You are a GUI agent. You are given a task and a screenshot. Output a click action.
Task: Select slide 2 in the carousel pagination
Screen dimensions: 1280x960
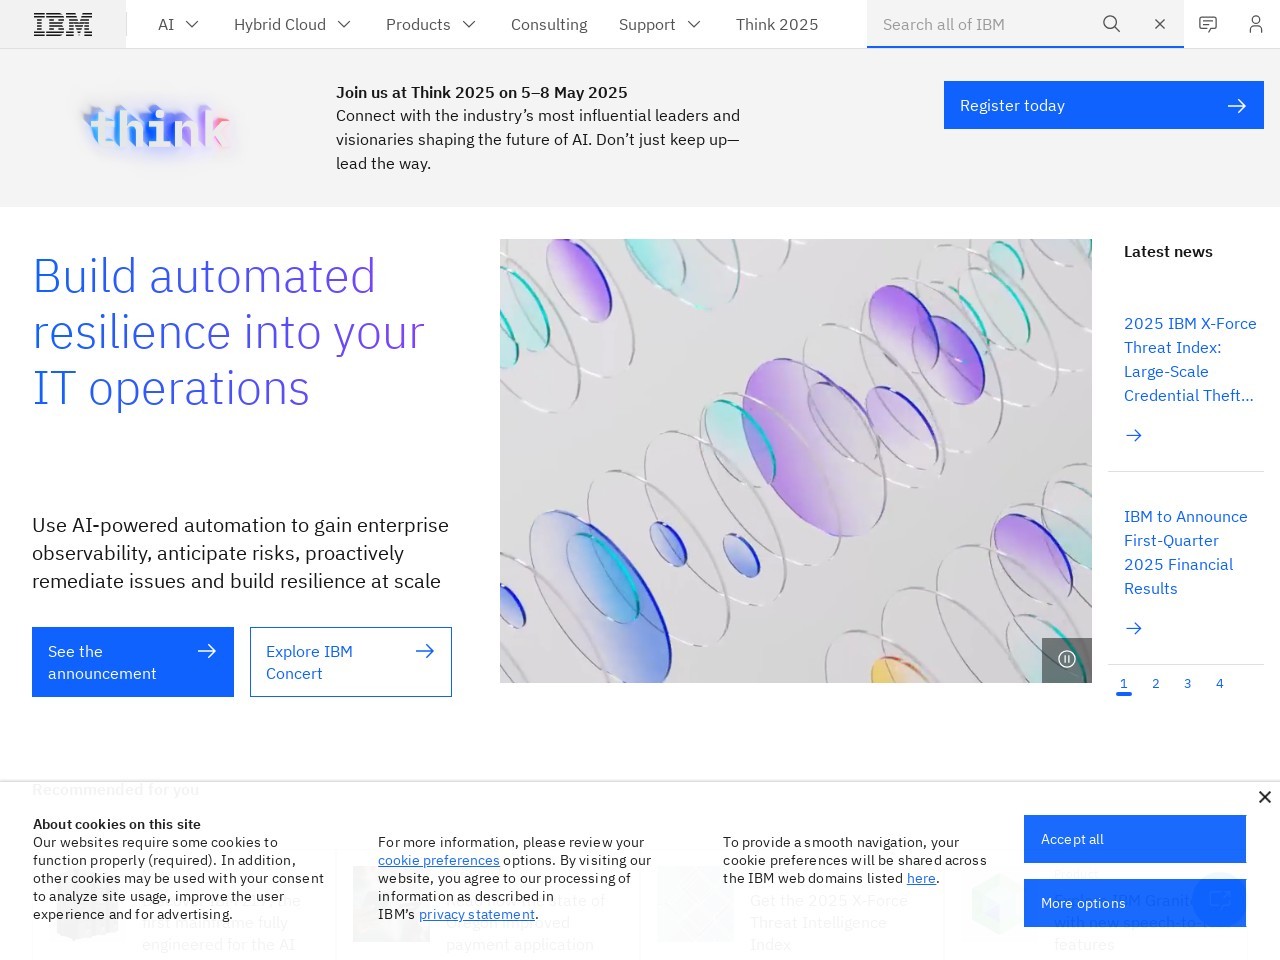(1156, 684)
